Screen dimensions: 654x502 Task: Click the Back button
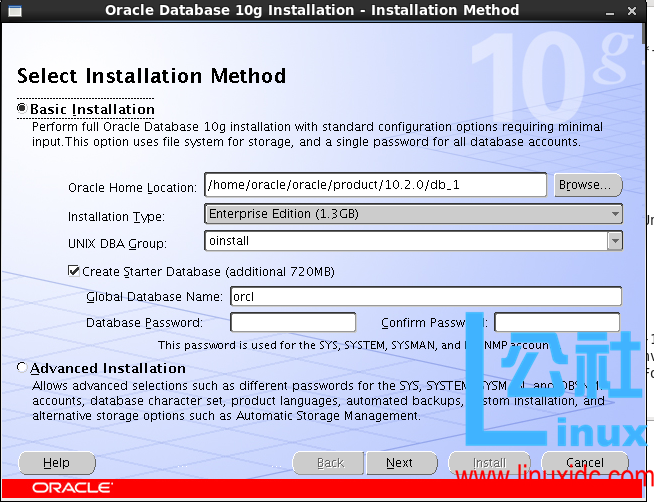click(328, 463)
